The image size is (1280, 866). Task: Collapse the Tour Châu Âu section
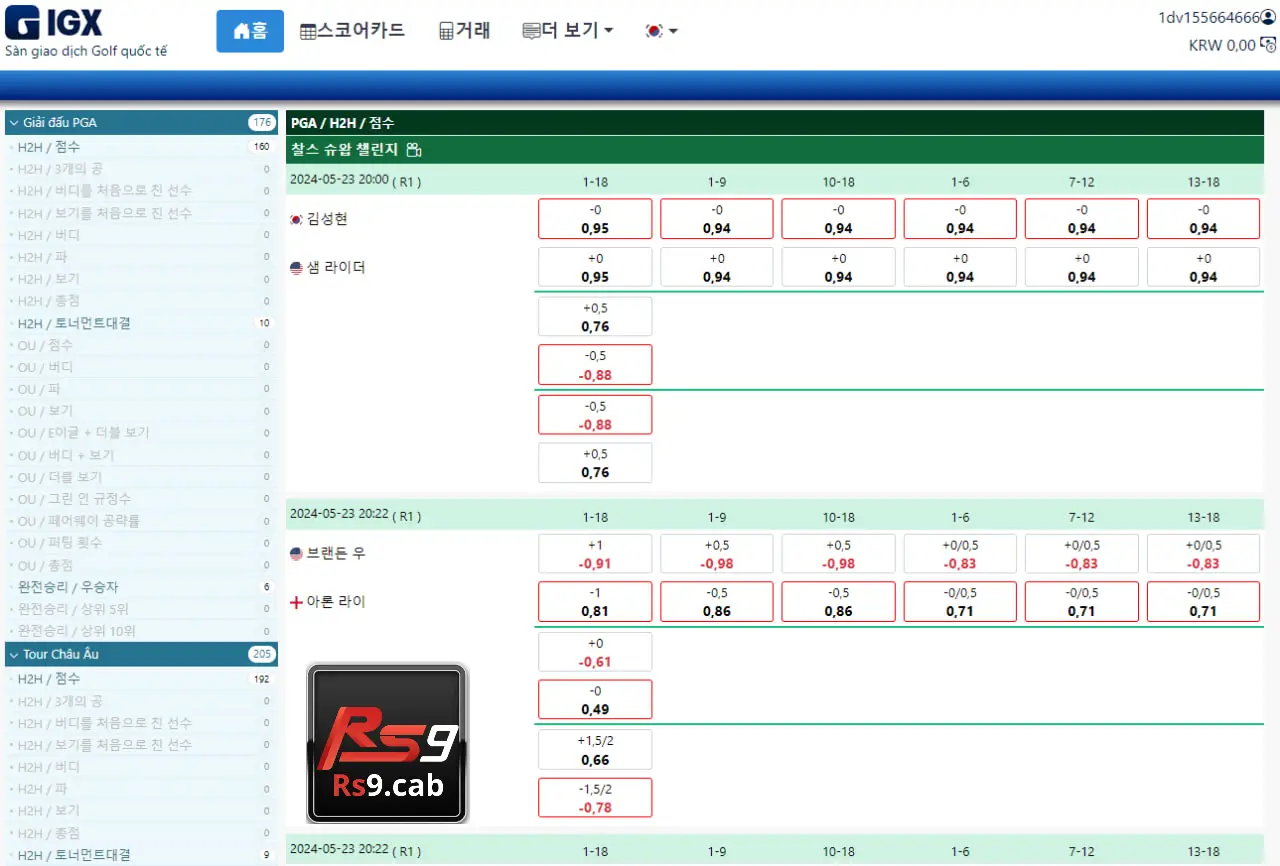(x=141, y=654)
